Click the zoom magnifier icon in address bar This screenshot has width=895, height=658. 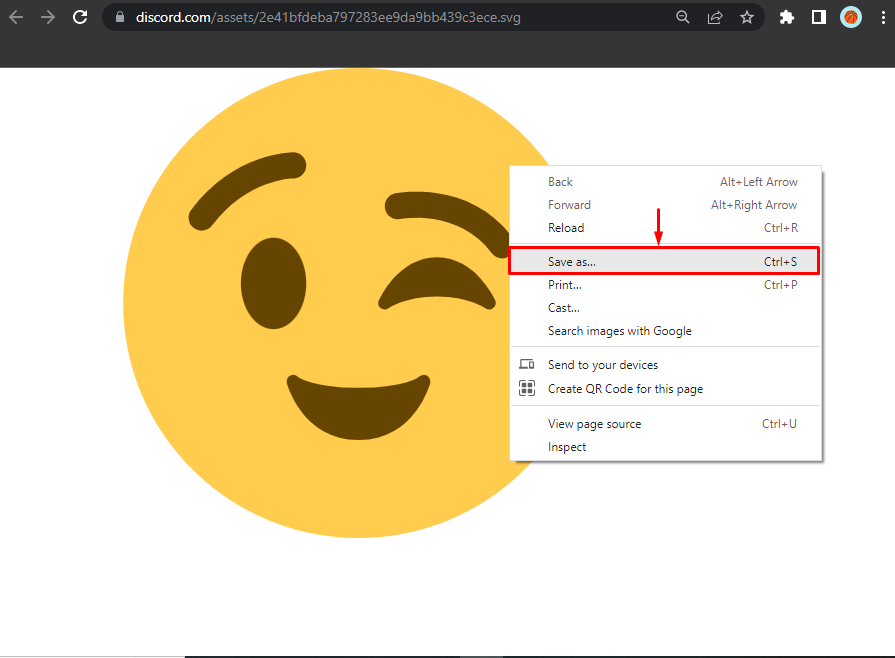pyautogui.click(x=683, y=17)
